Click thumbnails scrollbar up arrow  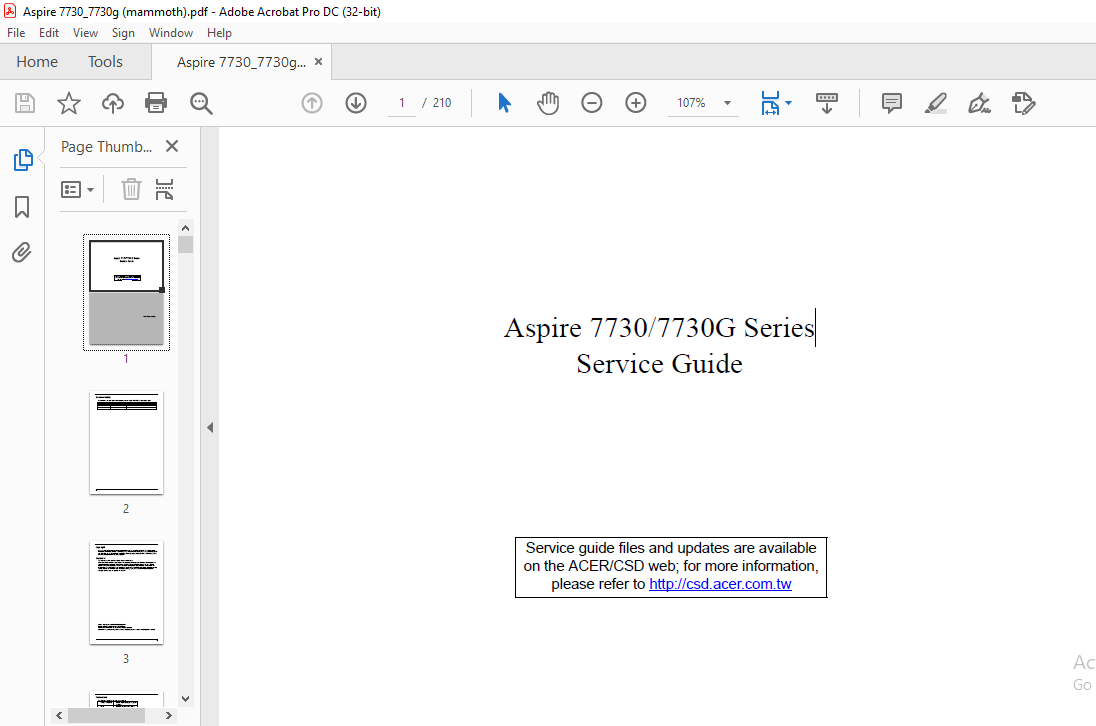[x=185, y=228]
